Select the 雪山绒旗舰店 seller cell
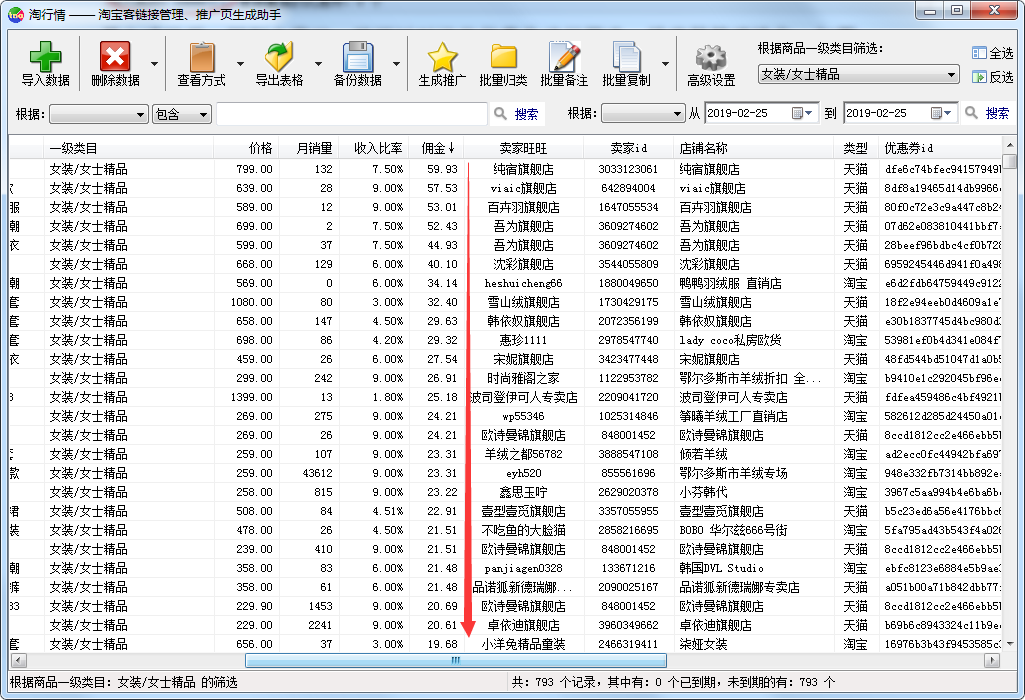Viewport: 1025px width, 700px height. [x=523, y=302]
